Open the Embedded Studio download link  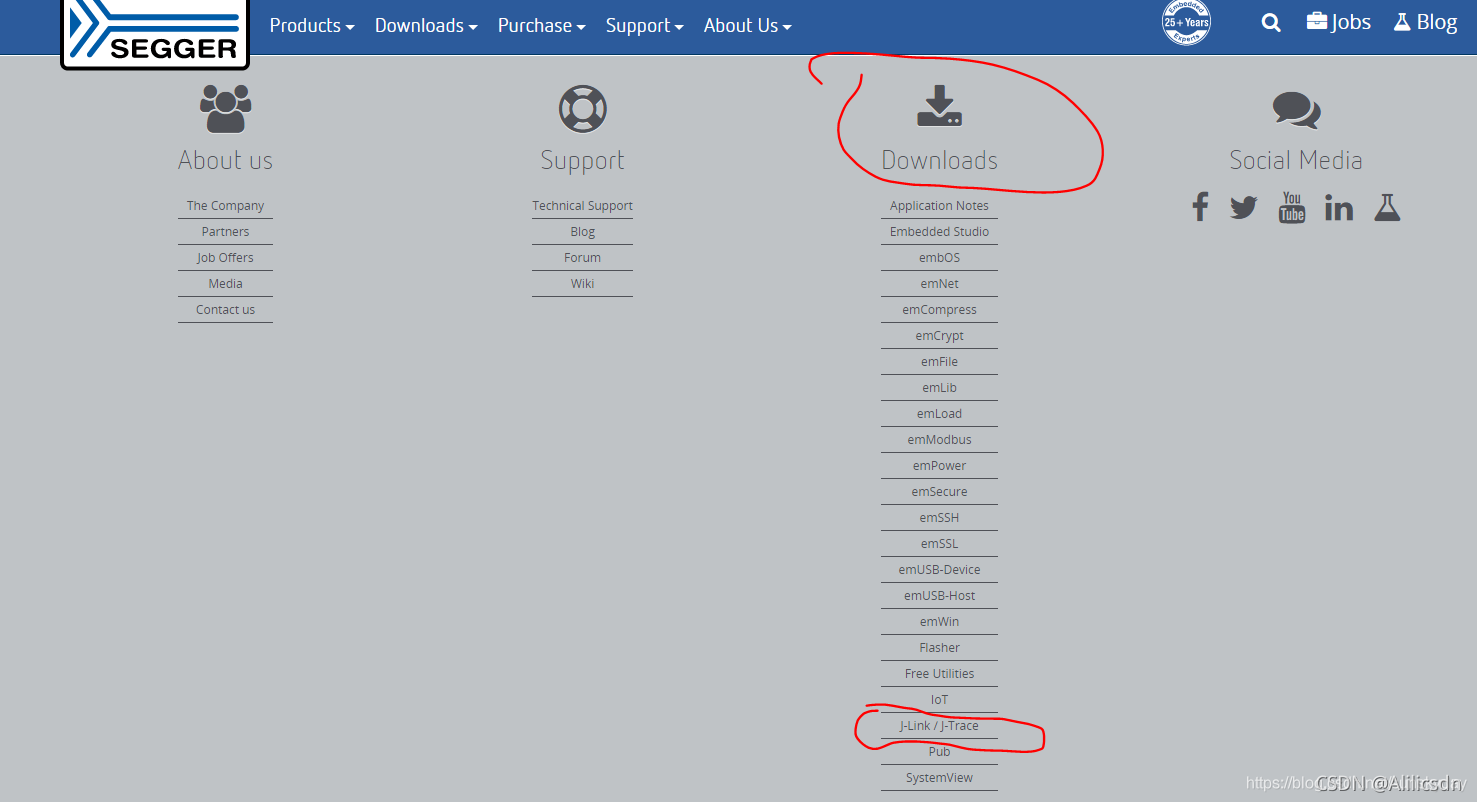939,232
